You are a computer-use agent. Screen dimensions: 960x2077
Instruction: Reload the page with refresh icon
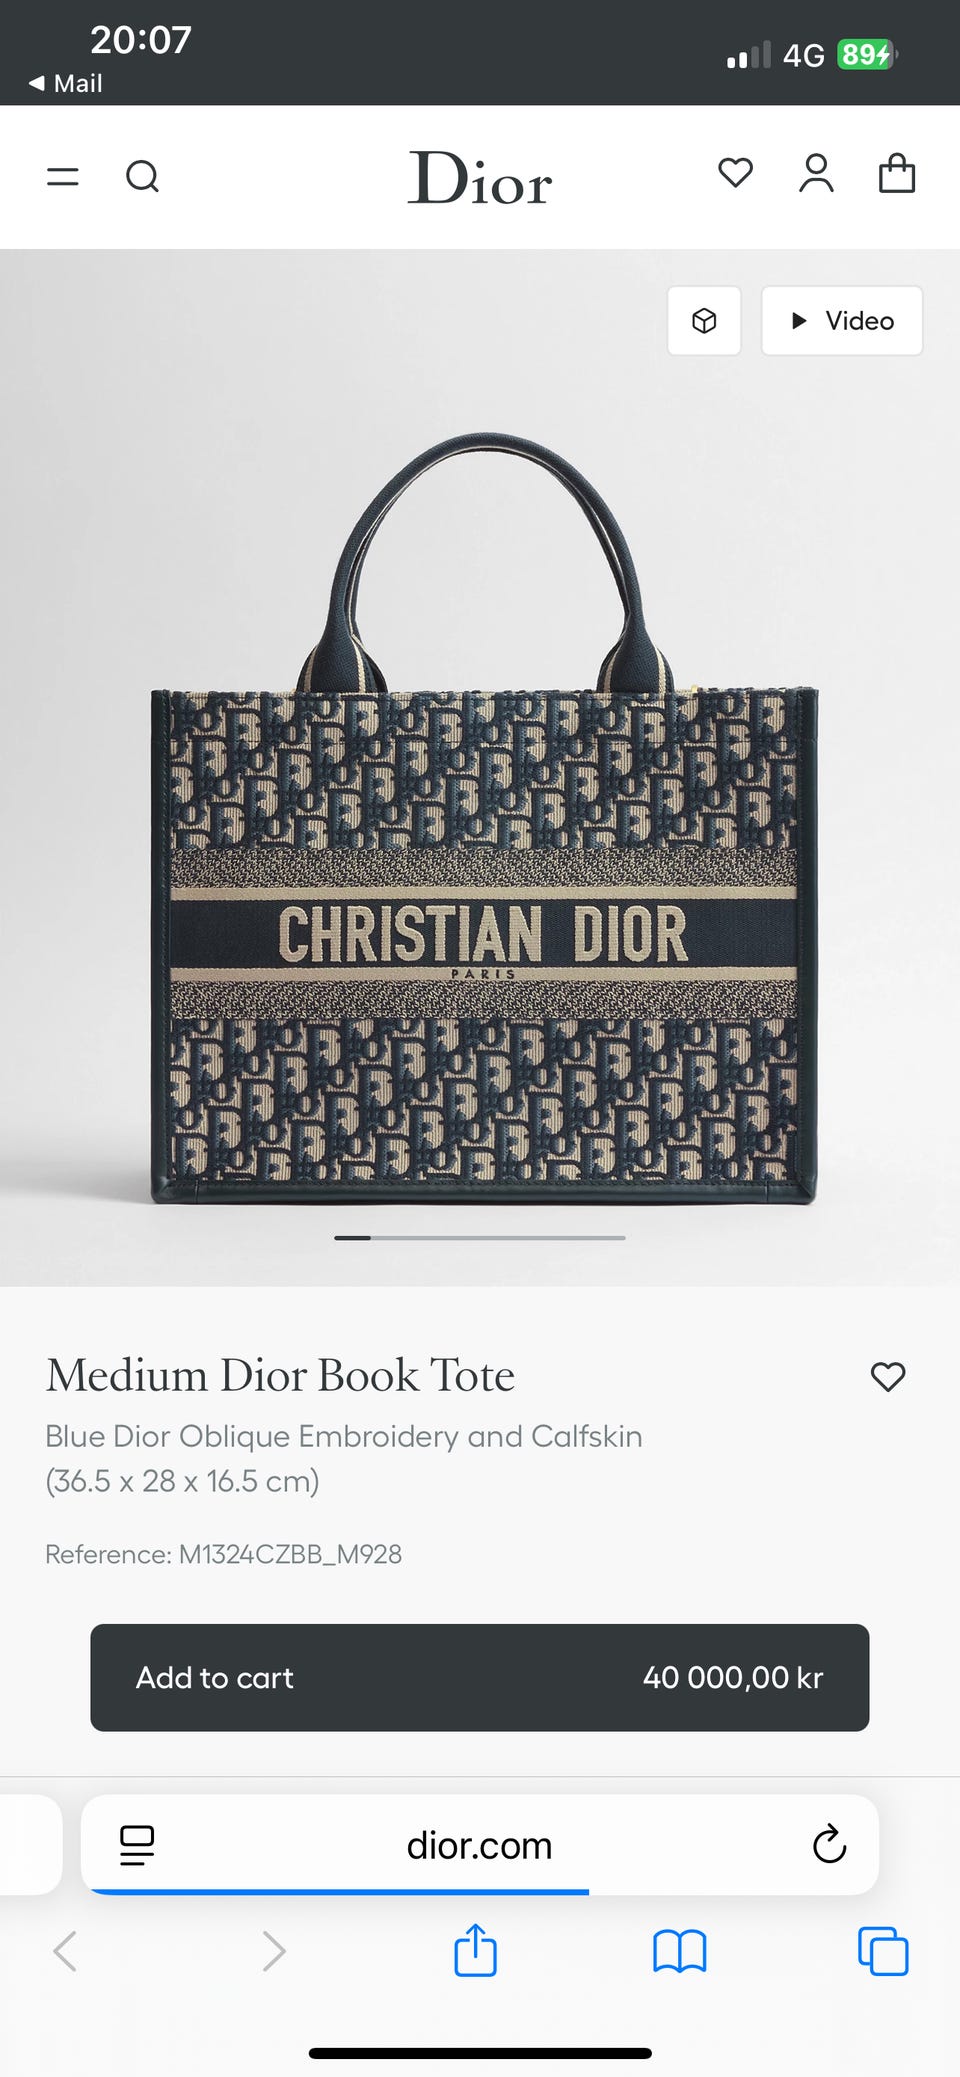pyautogui.click(x=829, y=1845)
